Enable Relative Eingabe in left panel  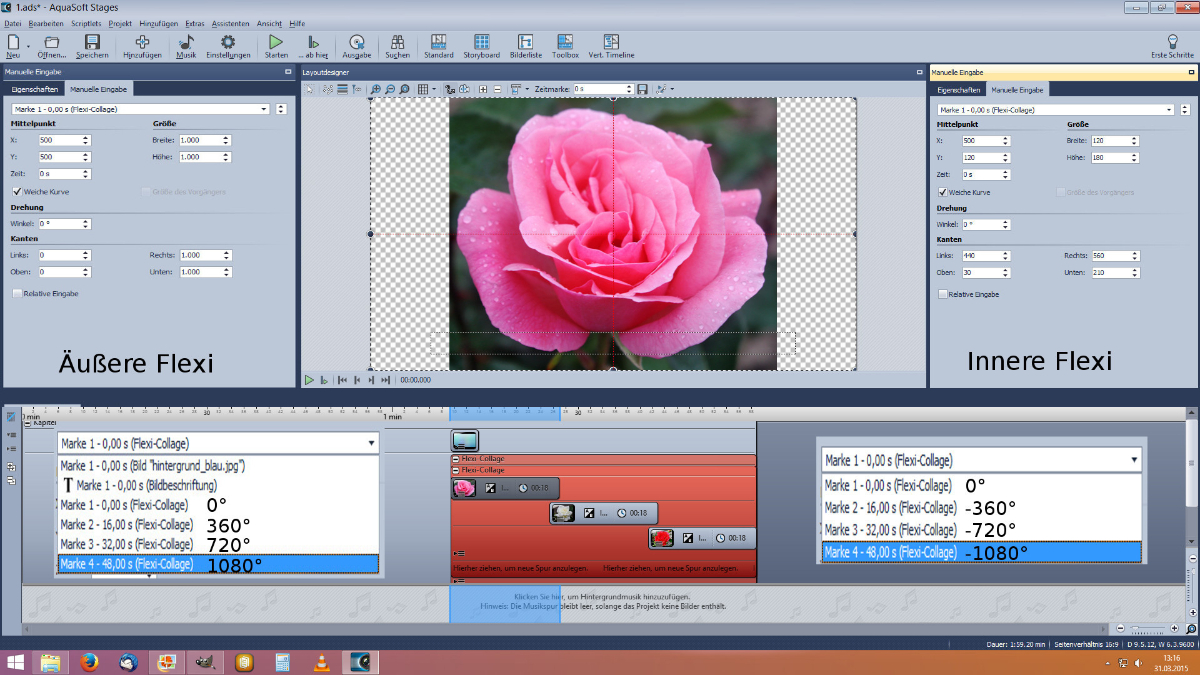tap(17, 294)
